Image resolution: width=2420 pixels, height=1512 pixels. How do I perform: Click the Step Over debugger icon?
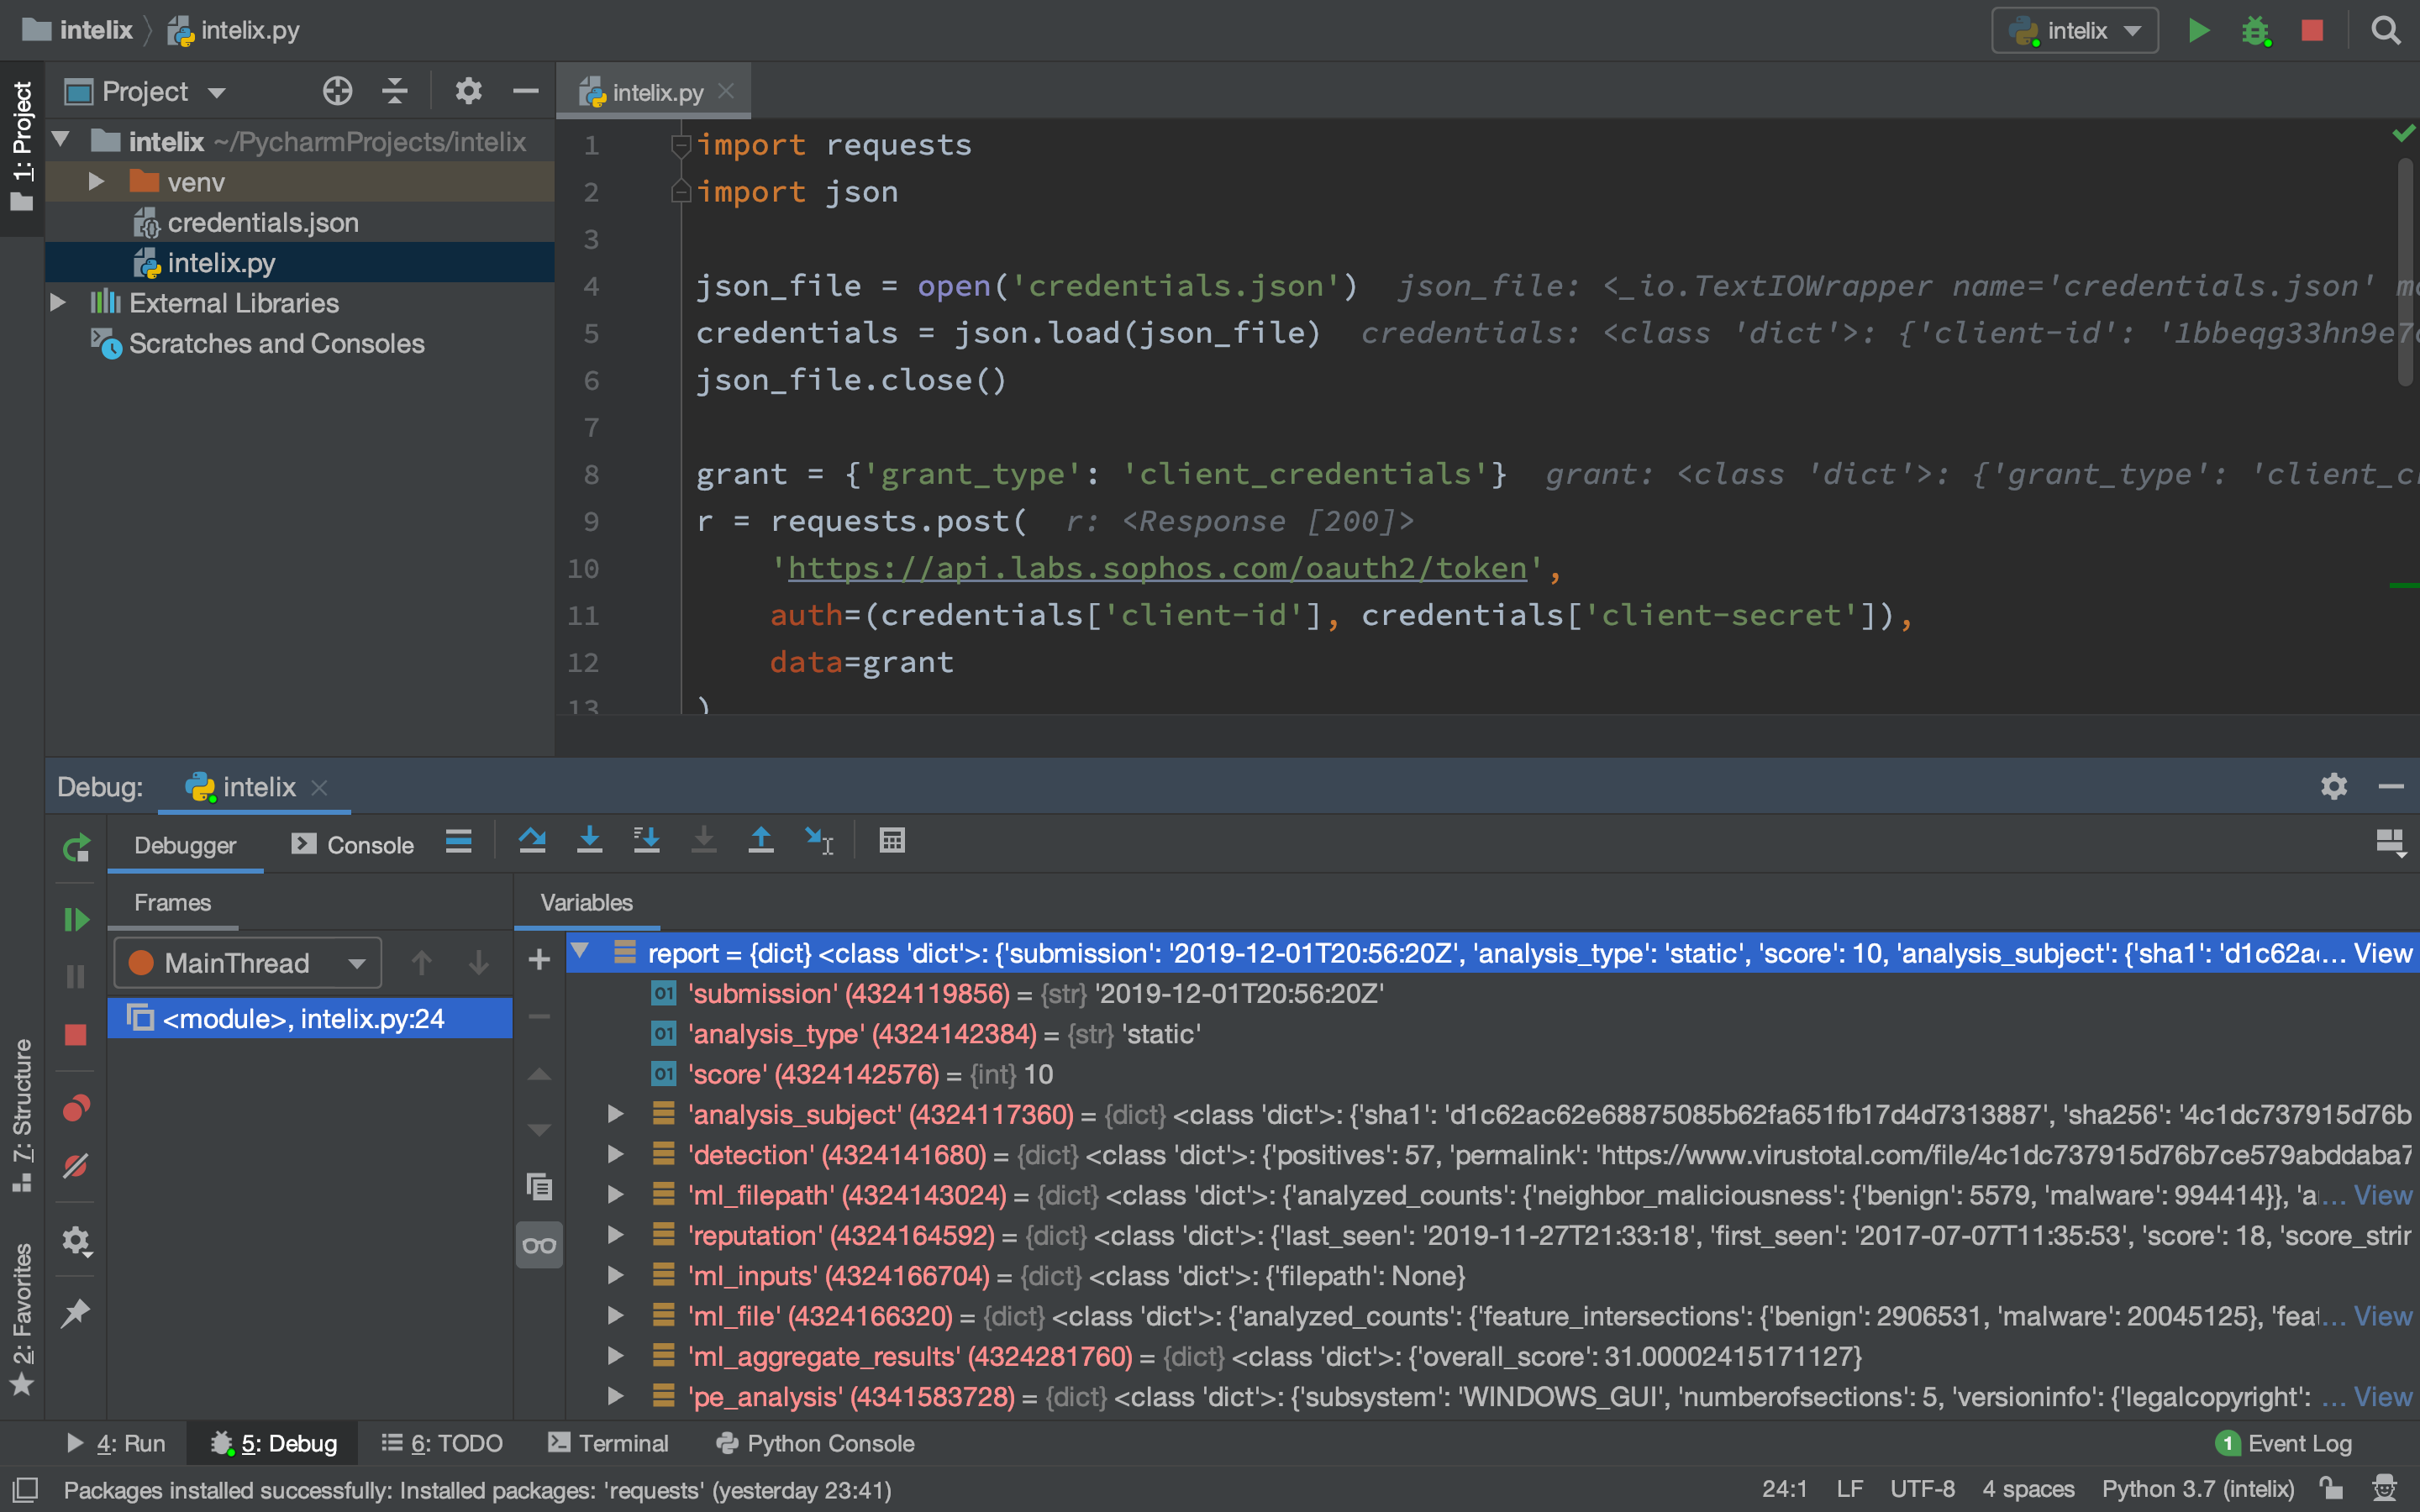point(532,842)
